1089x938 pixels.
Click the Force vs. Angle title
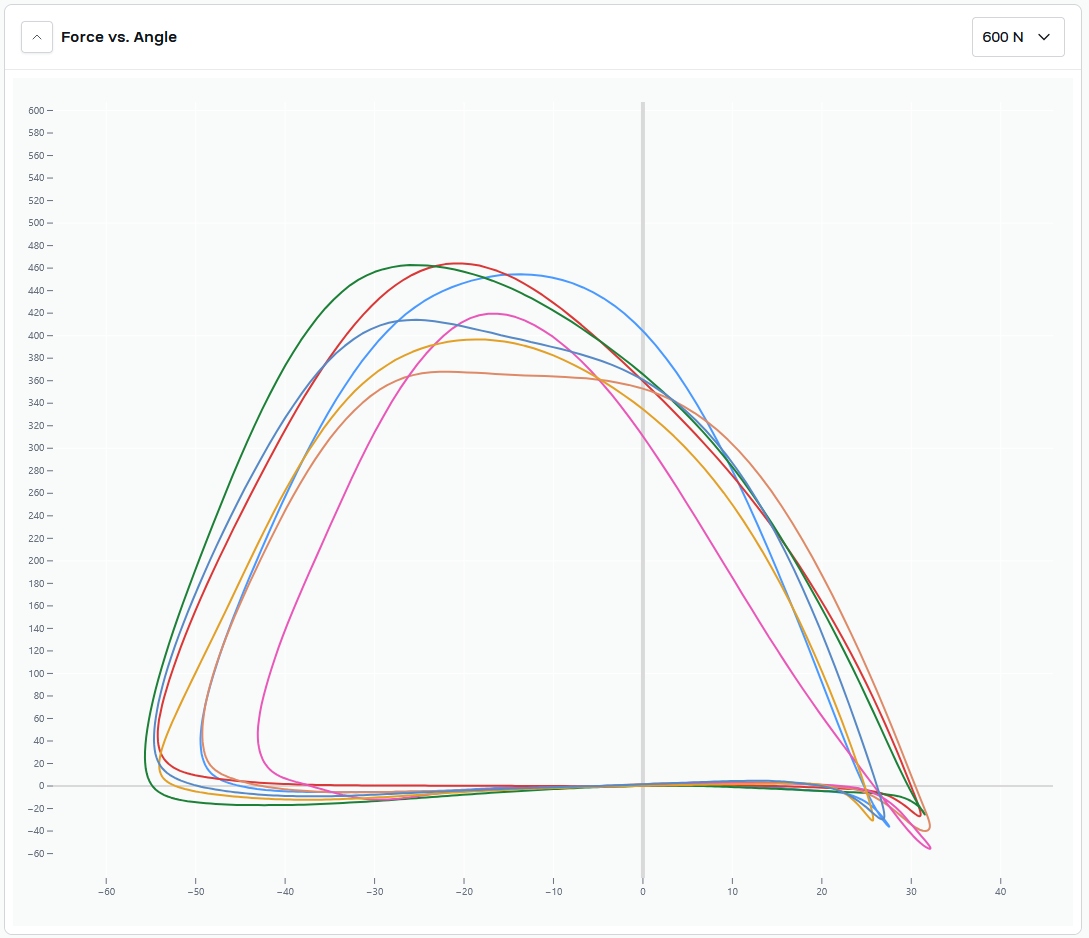119,37
